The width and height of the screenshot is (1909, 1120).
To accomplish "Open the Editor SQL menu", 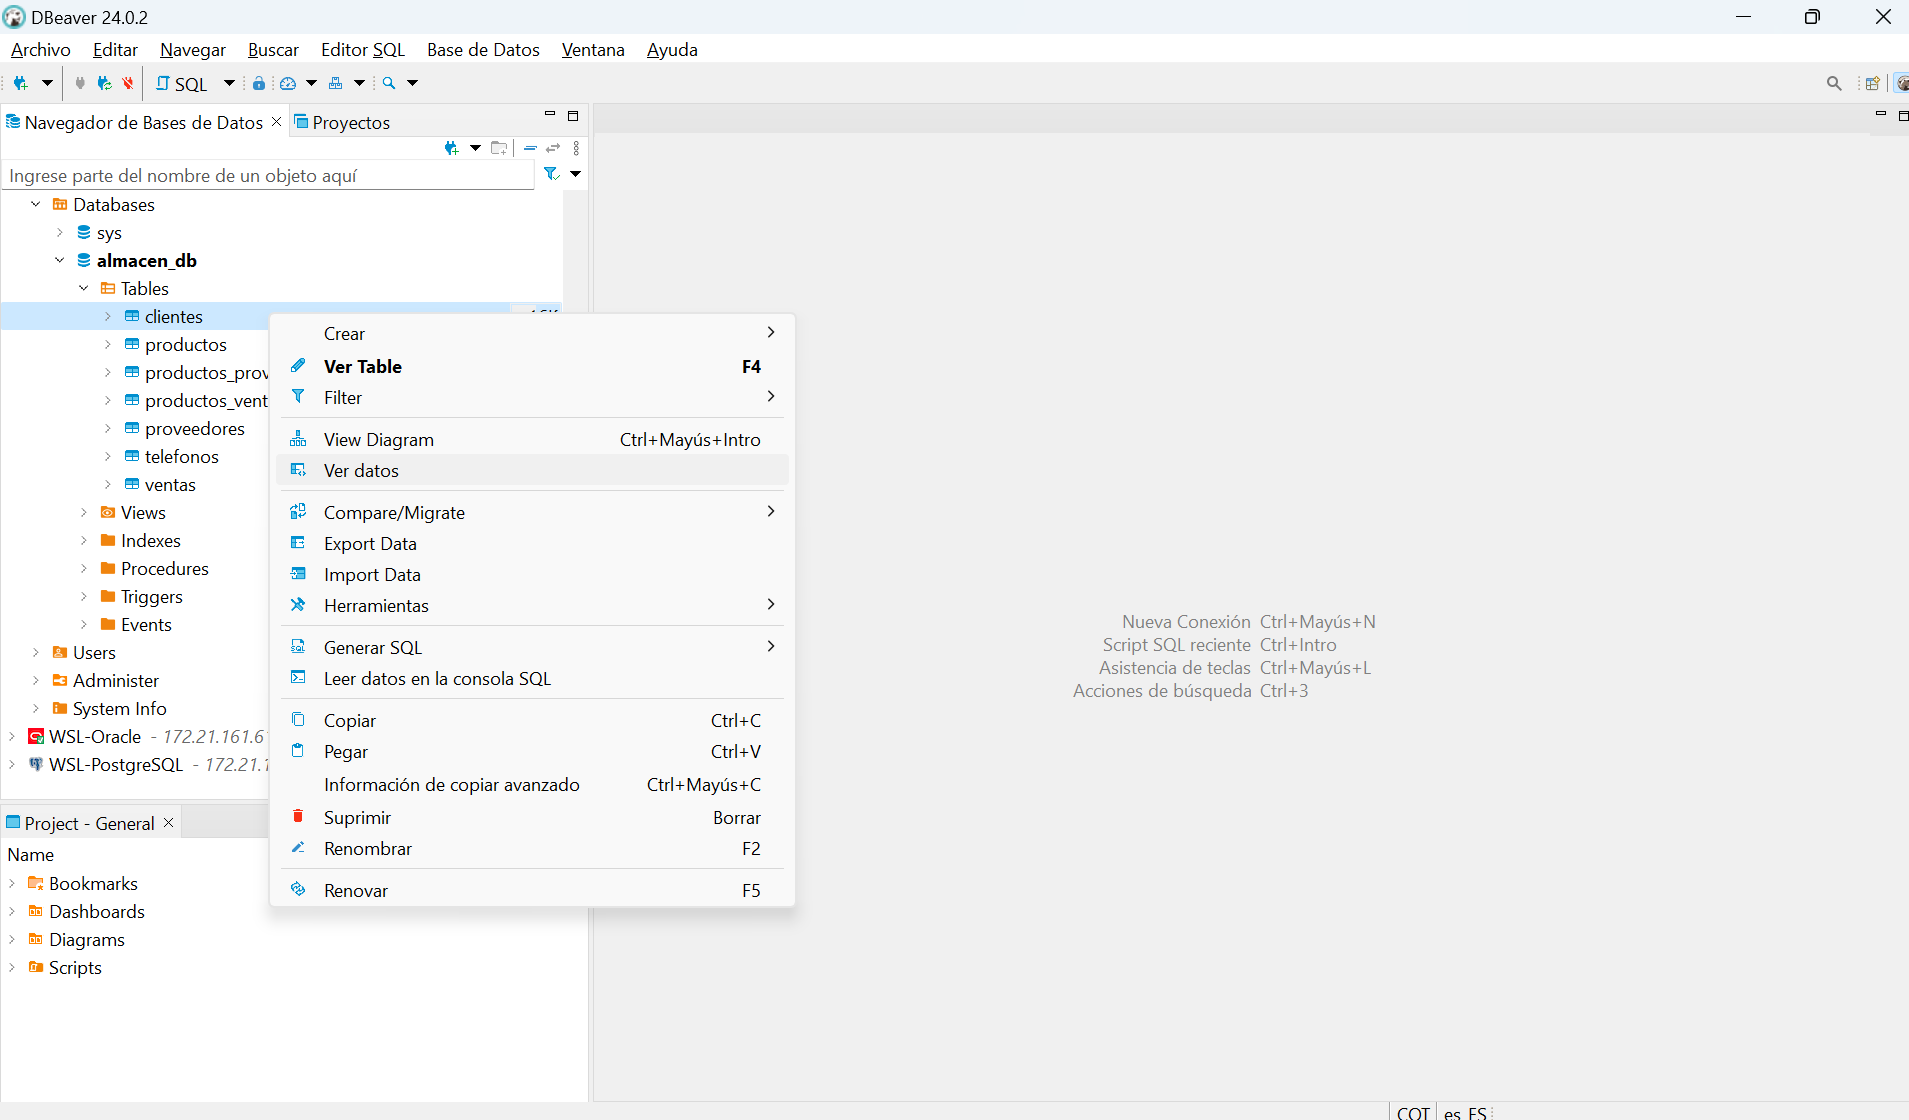I will (x=363, y=49).
